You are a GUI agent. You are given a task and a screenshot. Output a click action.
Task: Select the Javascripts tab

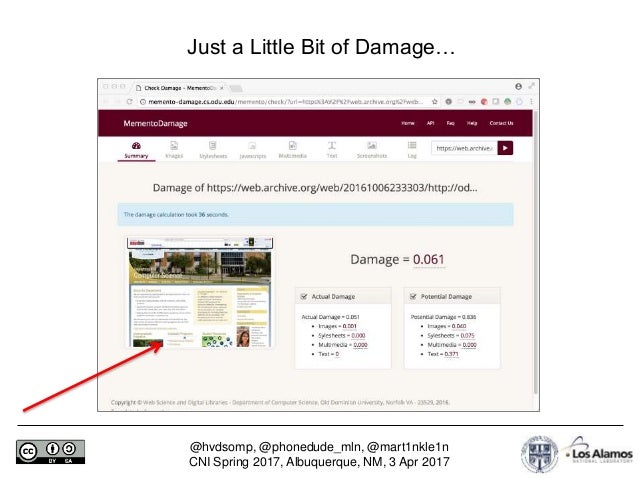(252, 150)
